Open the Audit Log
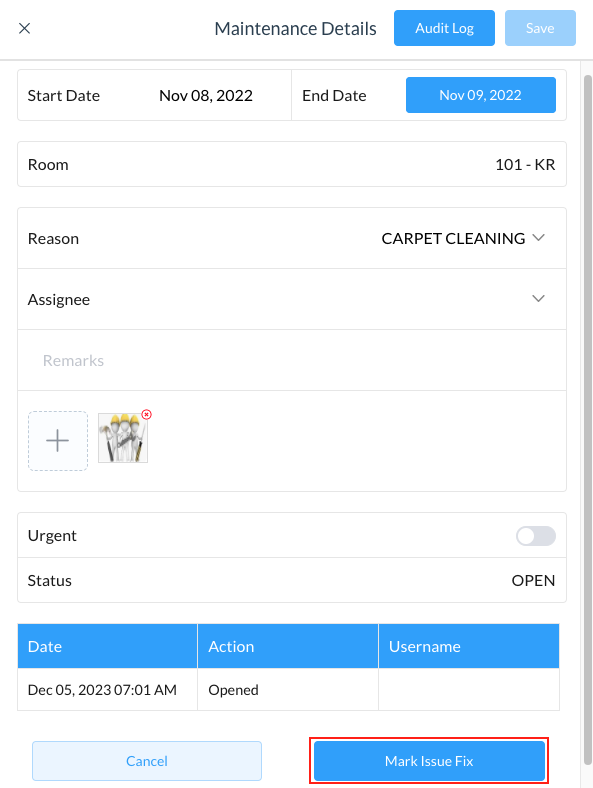 tap(444, 28)
